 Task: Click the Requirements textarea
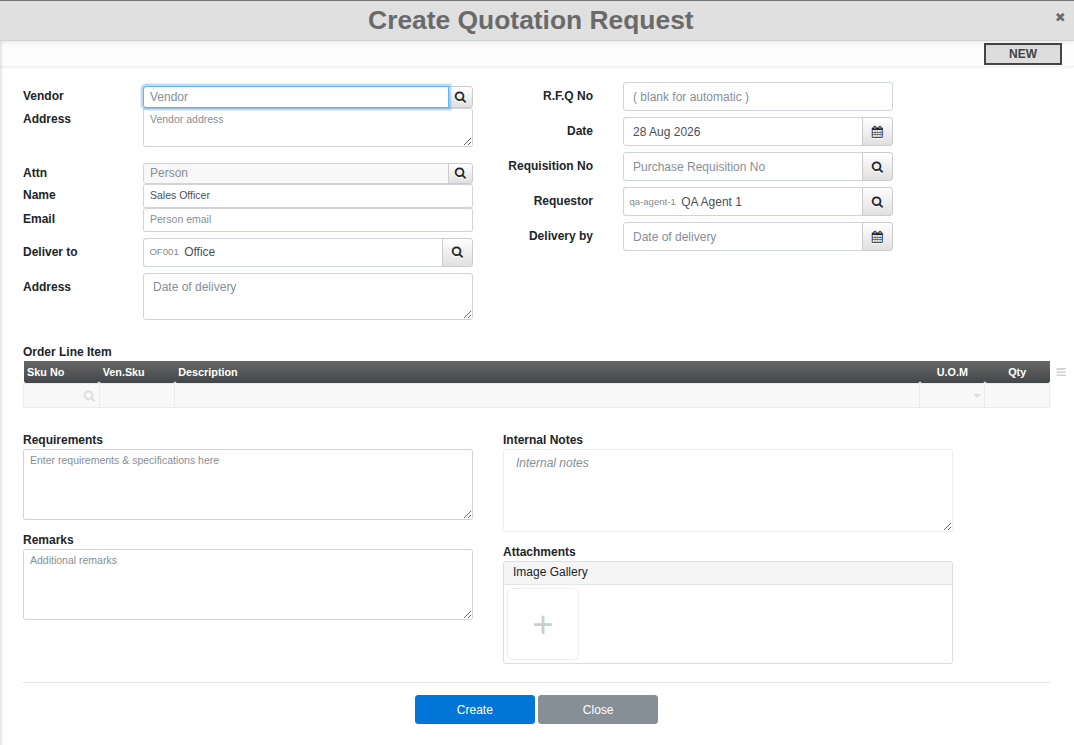pos(248,485)
